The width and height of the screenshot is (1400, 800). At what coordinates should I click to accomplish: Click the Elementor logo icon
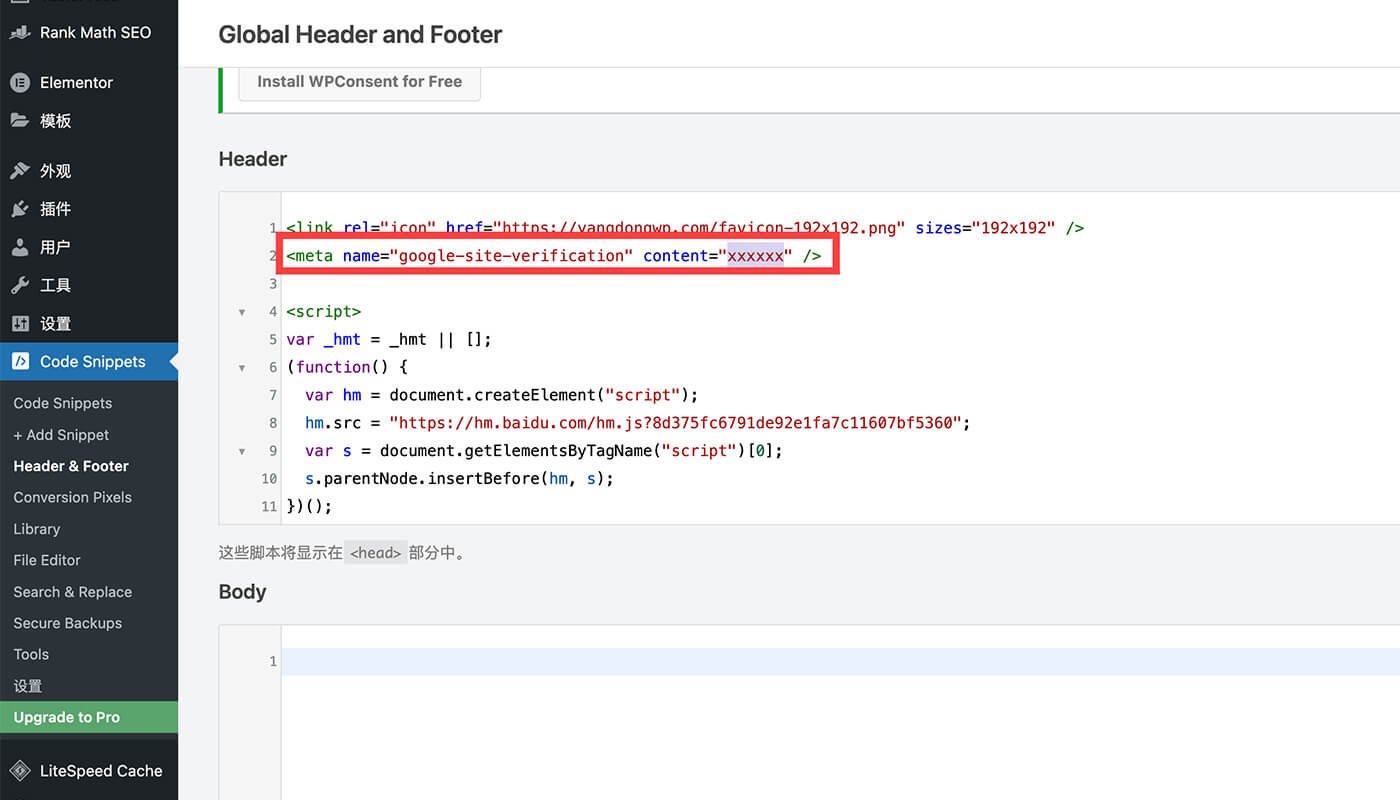pos(20,82)
